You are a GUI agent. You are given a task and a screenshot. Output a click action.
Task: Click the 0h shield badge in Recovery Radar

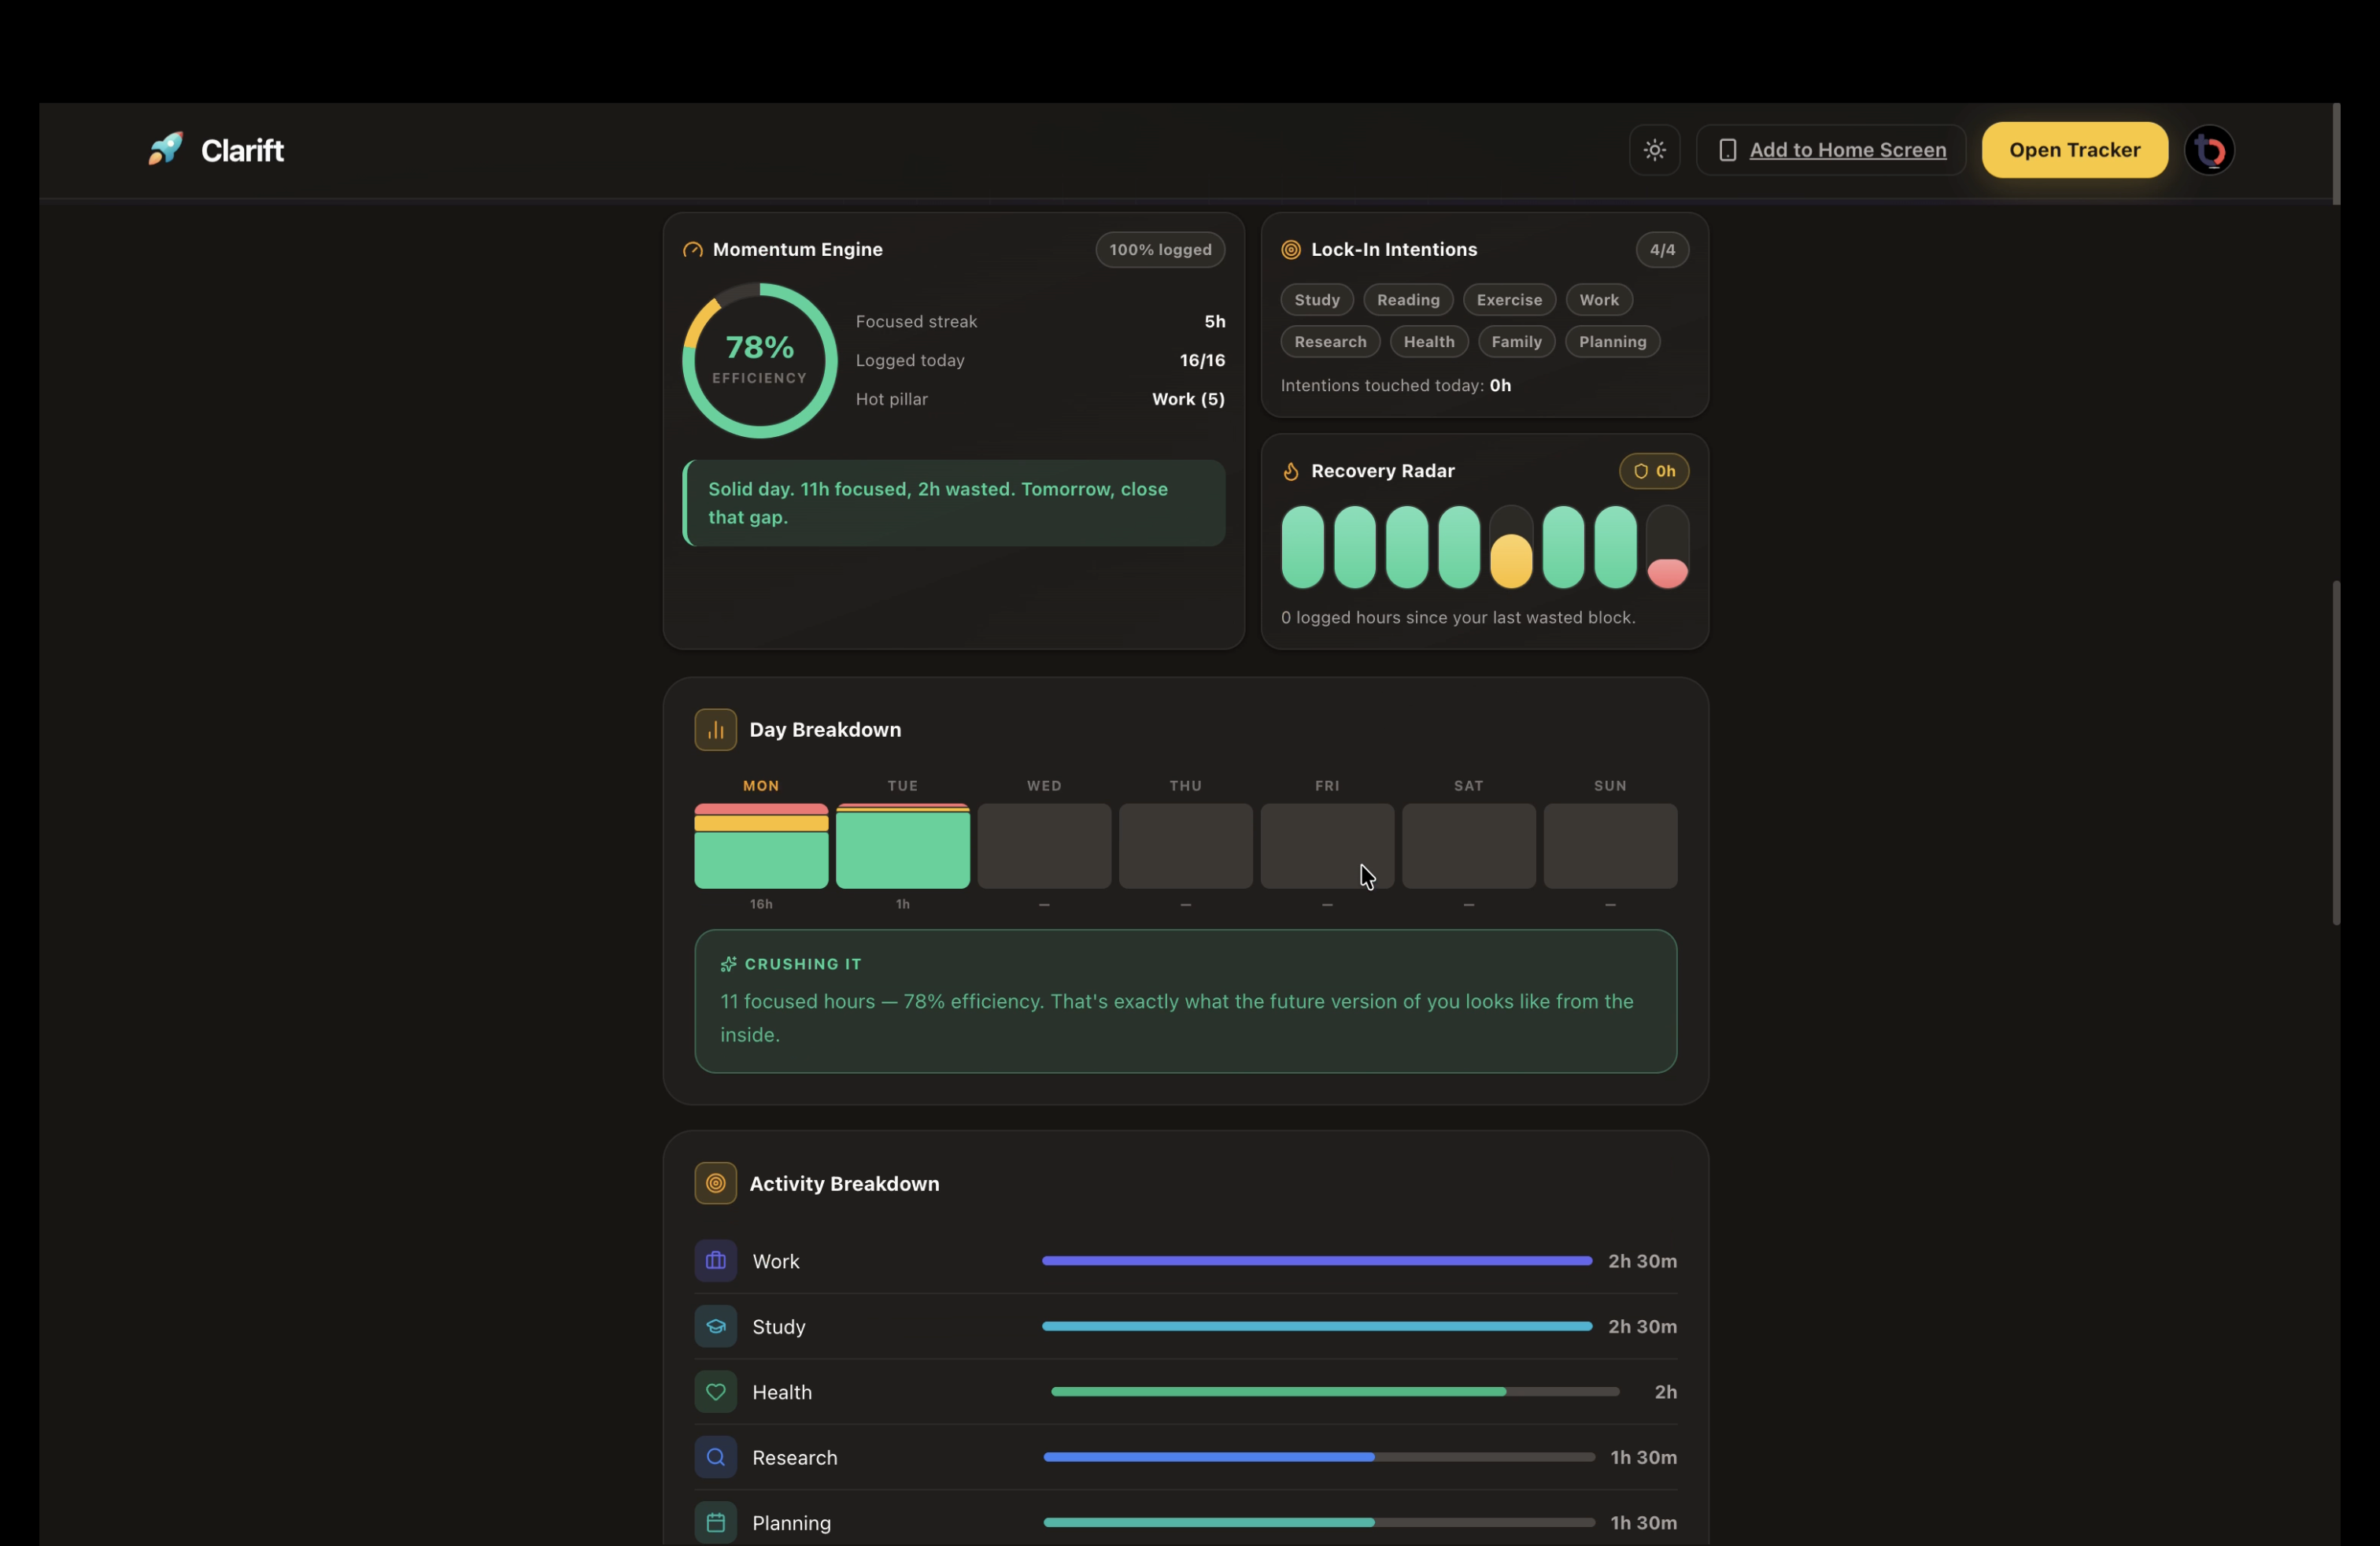click(x=1654, y=471)
